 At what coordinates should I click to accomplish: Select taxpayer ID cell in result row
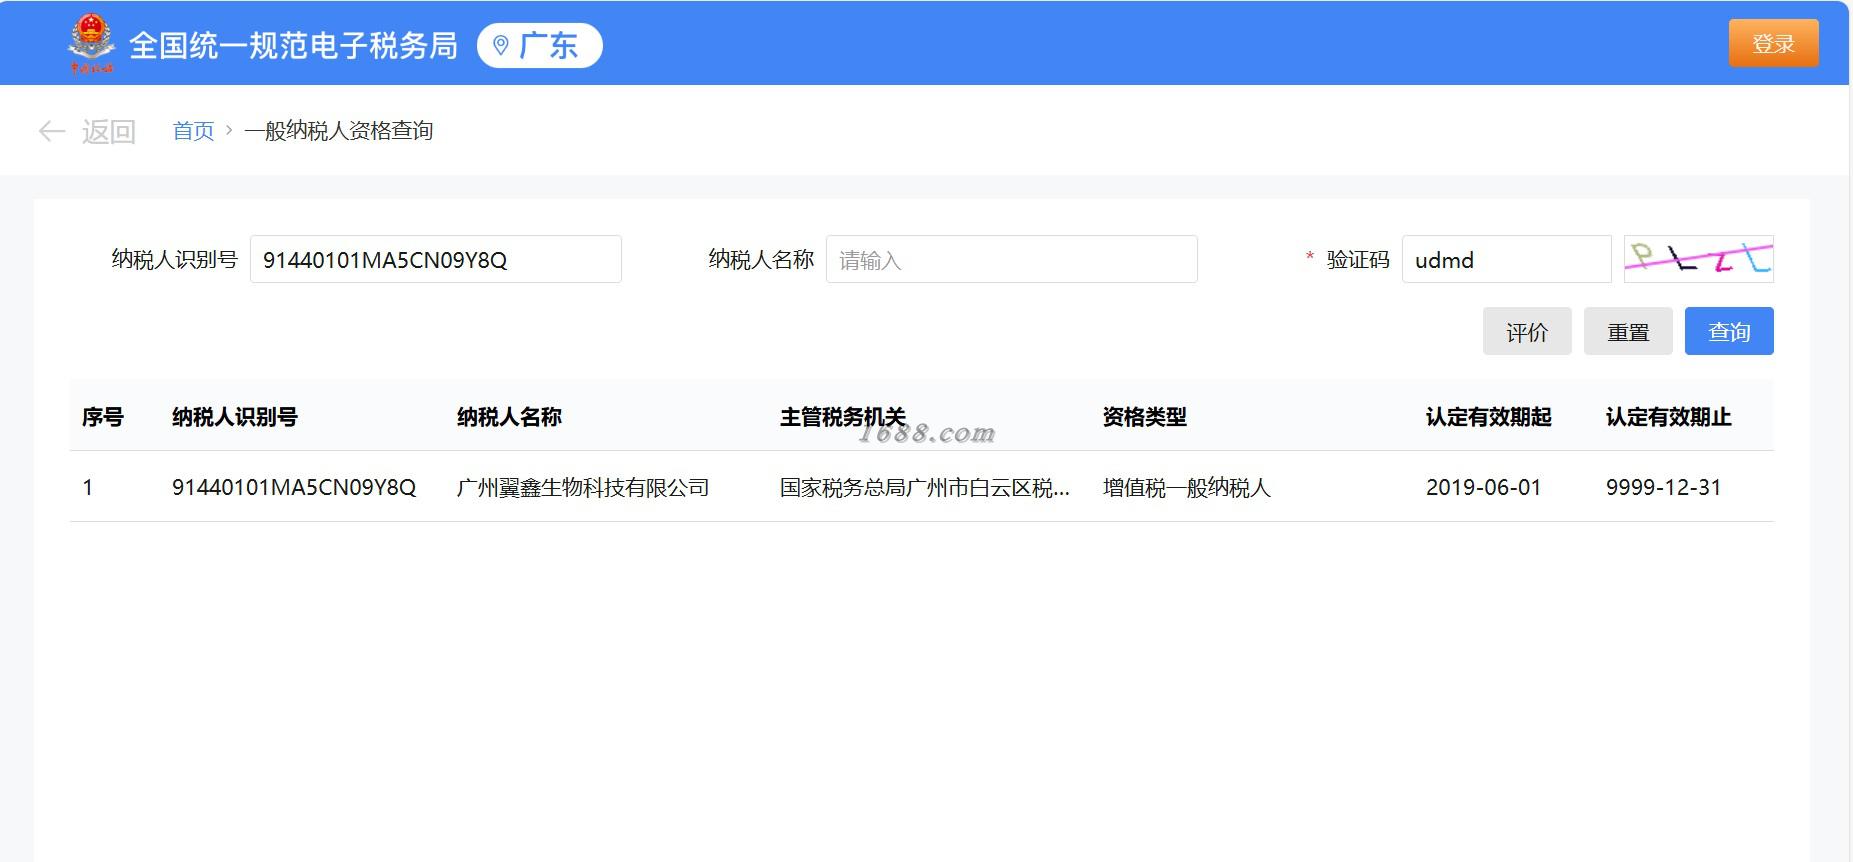[x=294, y=487]
